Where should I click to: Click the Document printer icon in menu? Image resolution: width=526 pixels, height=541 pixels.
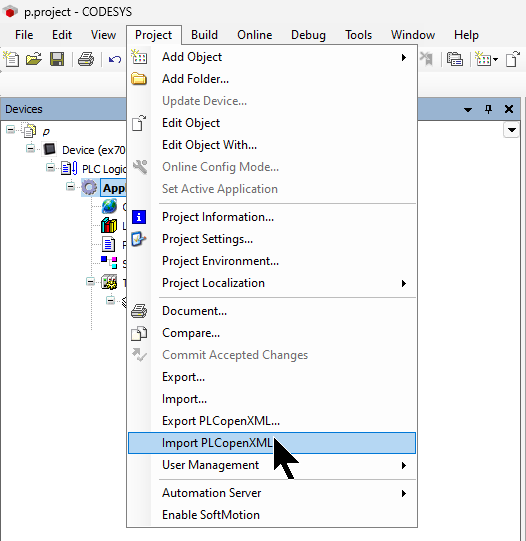coord(139,311)
